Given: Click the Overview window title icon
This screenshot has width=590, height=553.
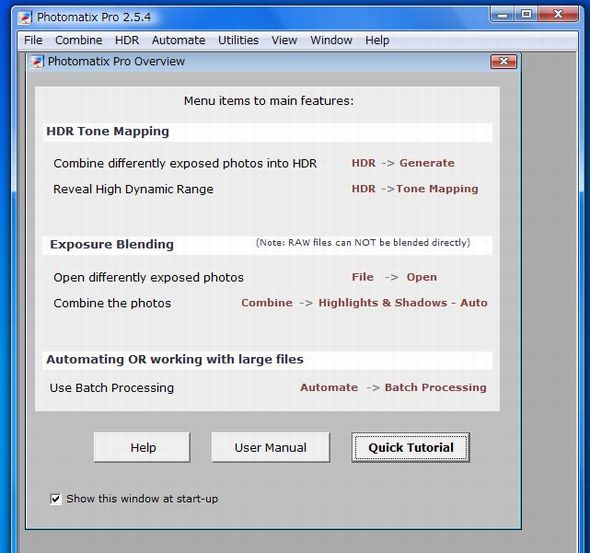Looking at the screenshot, I should [x=37, y=61].
